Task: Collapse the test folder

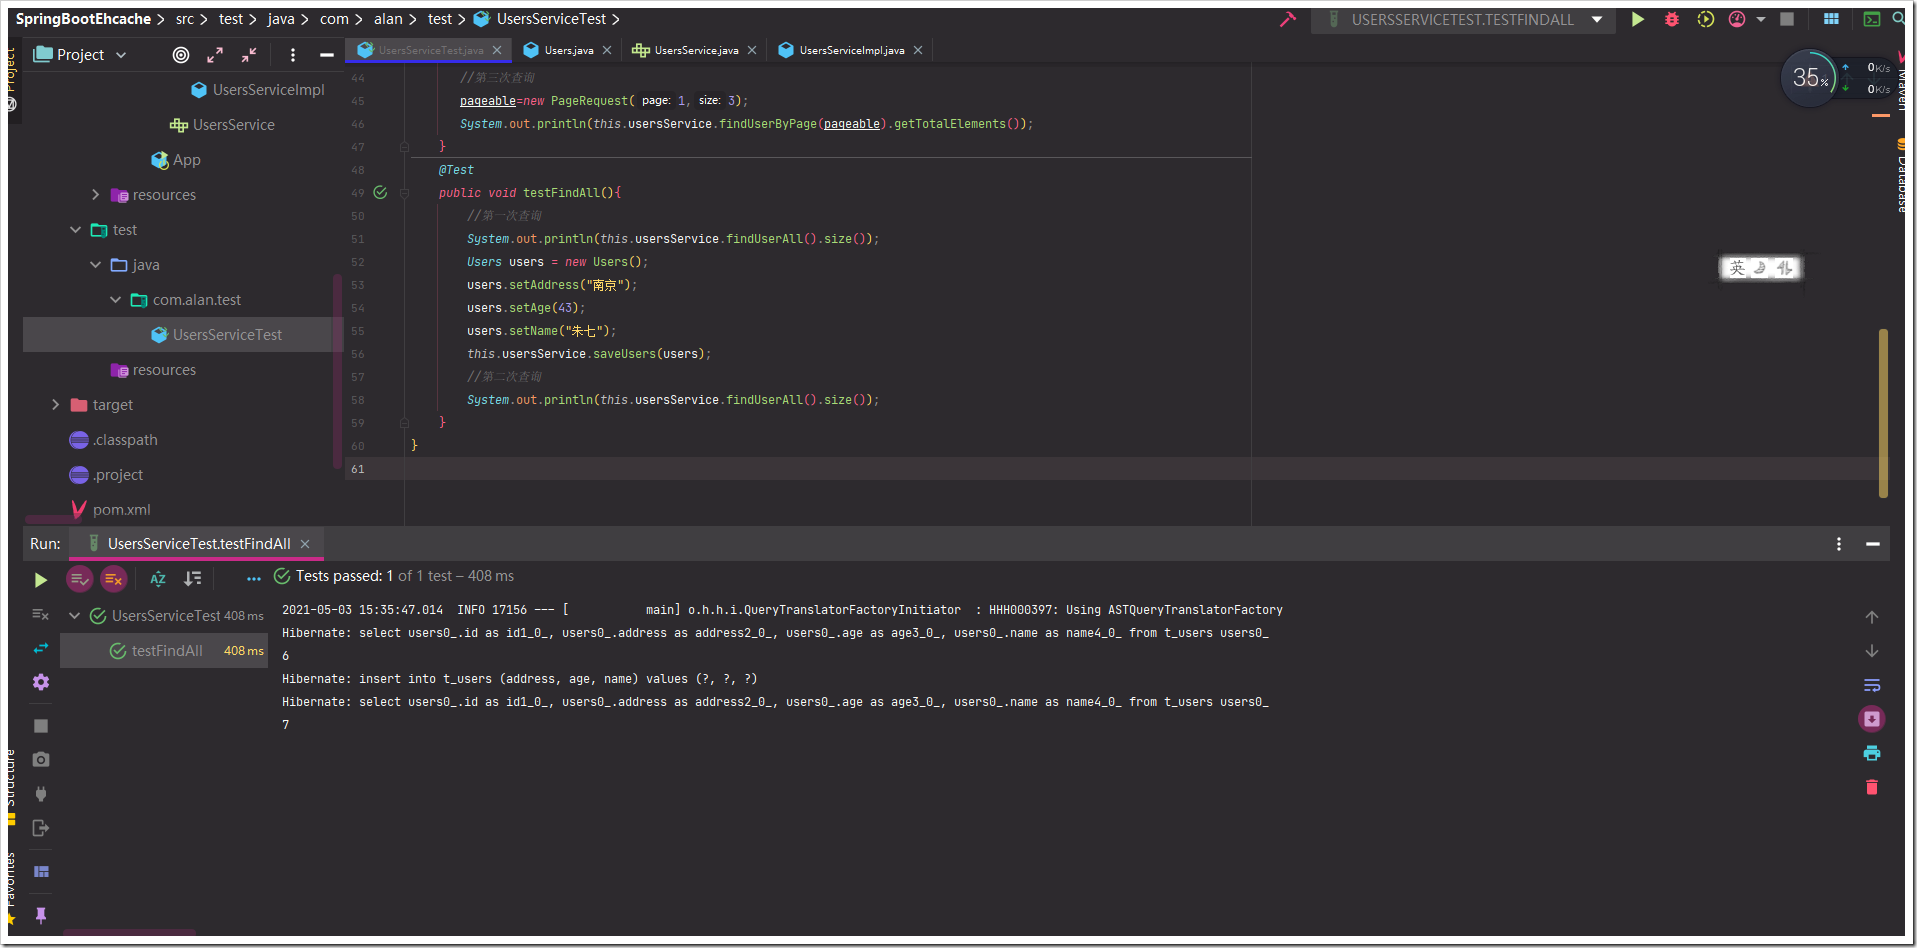Action: 75,230
